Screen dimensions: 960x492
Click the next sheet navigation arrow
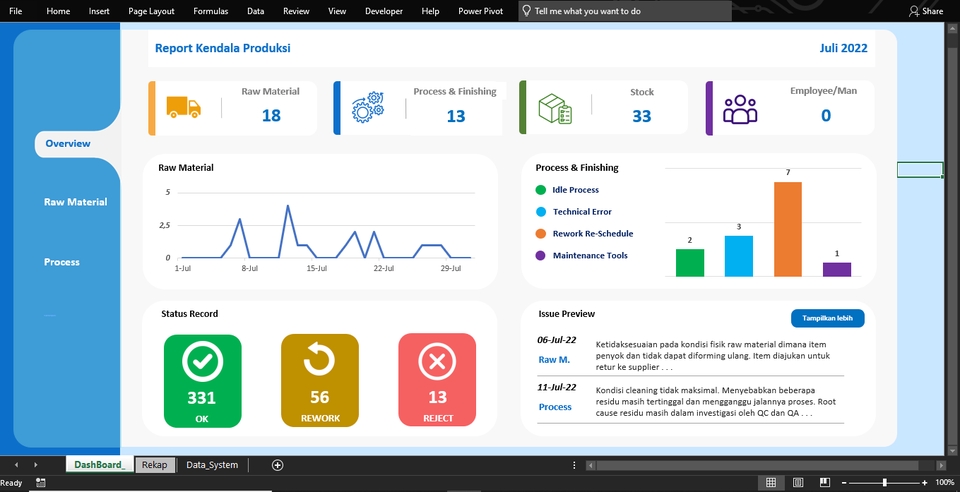(x=36, y=465)
